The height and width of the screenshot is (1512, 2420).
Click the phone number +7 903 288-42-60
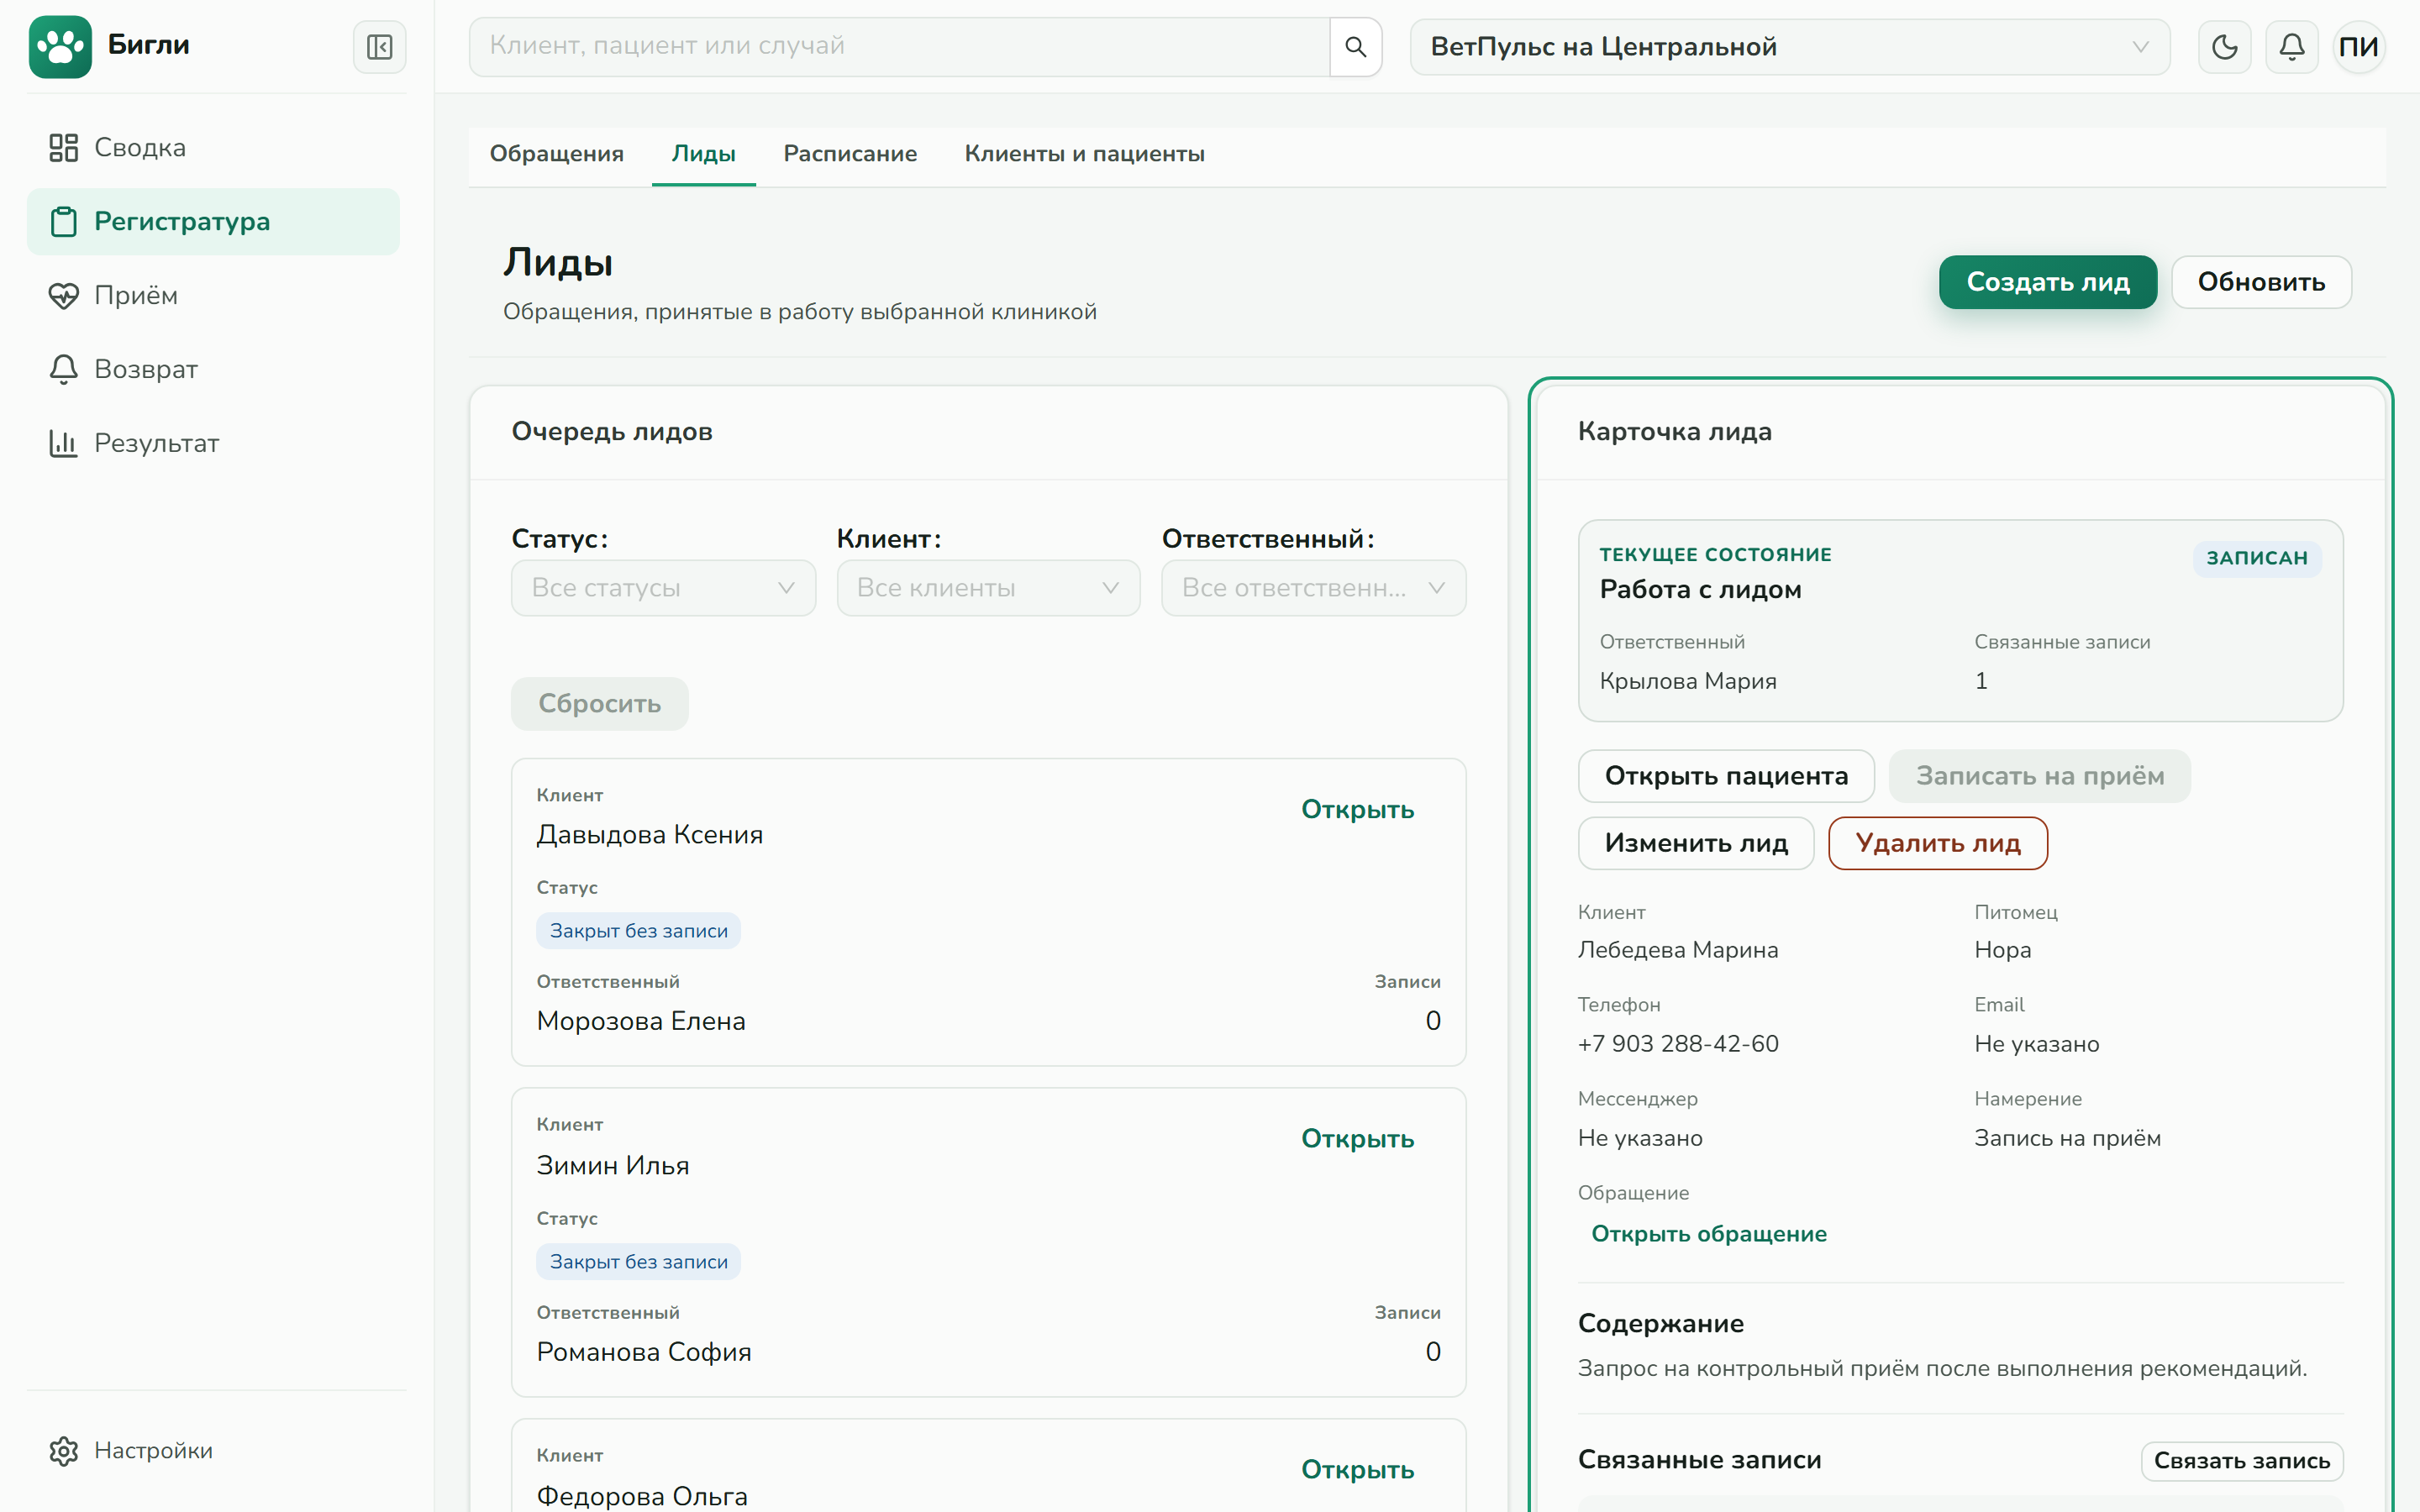tap(1678, 1044)
